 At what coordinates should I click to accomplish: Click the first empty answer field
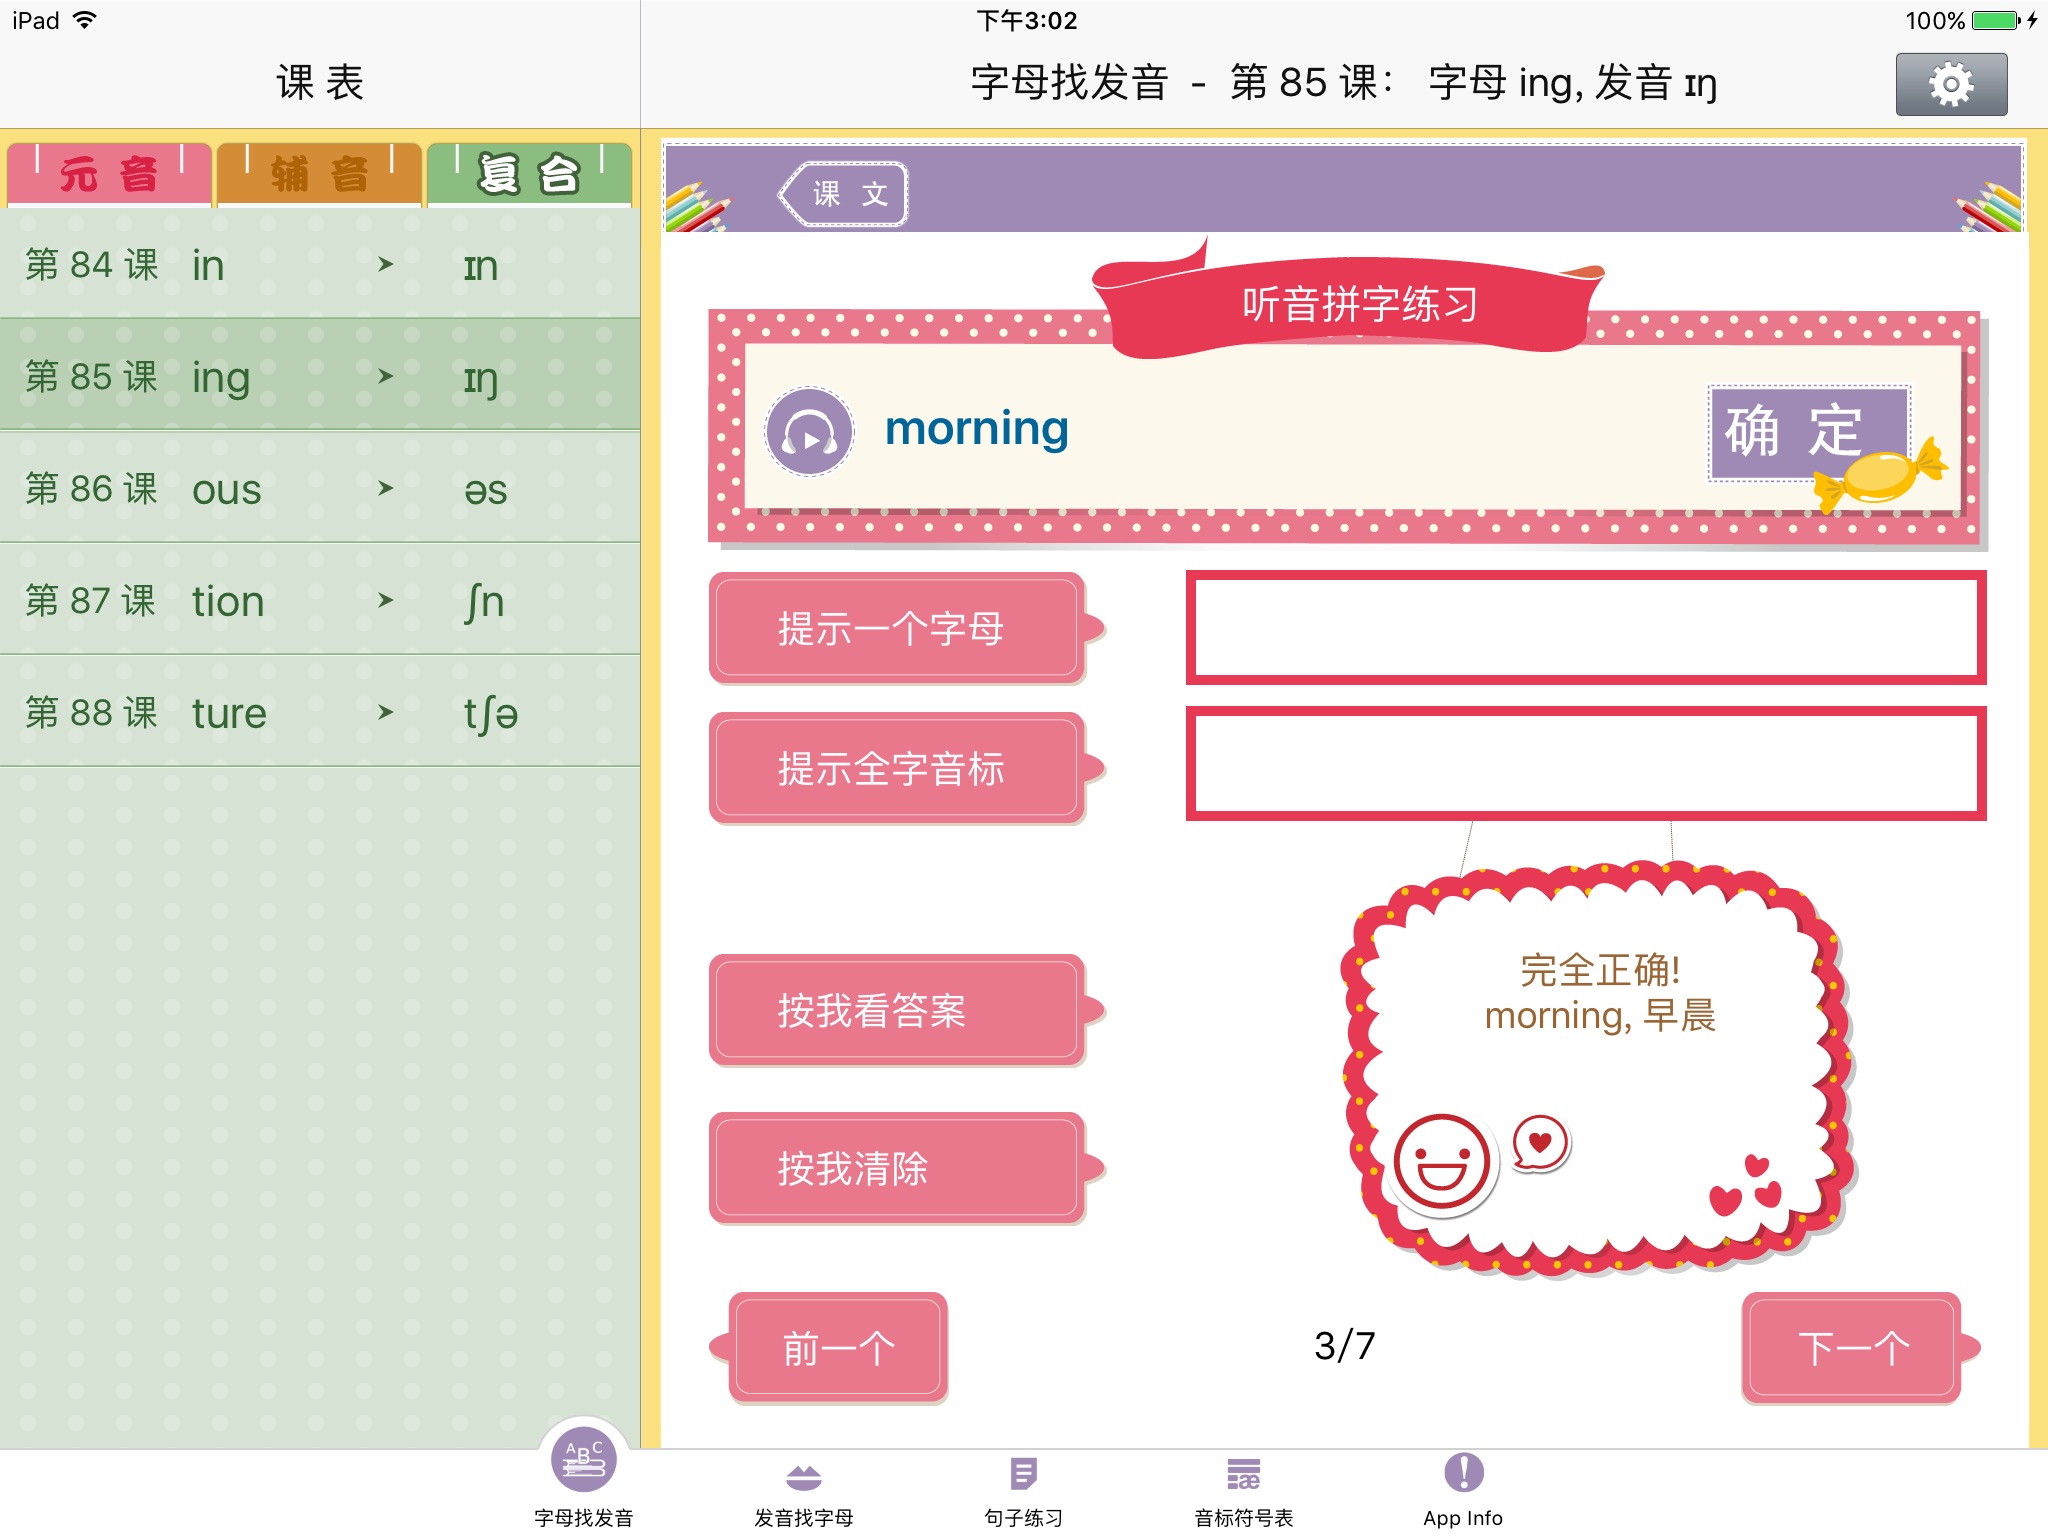click(1585, 628)
